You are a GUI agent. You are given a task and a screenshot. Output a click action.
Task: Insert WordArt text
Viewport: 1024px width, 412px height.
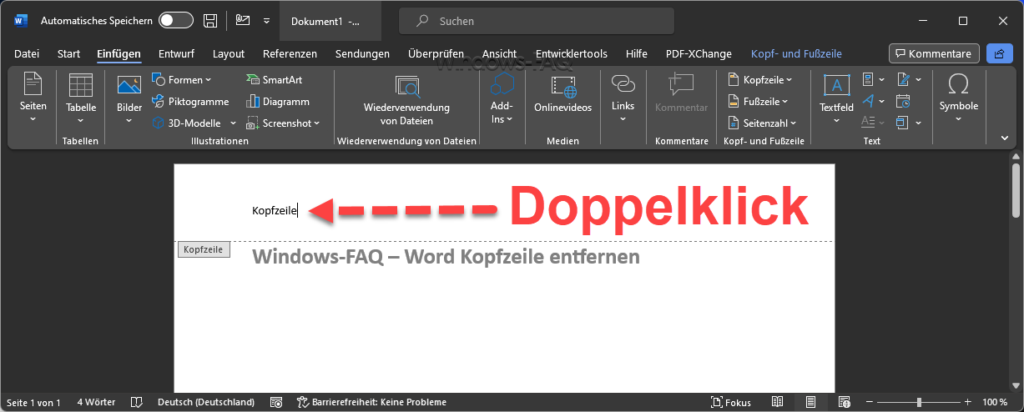coord(872,101)
